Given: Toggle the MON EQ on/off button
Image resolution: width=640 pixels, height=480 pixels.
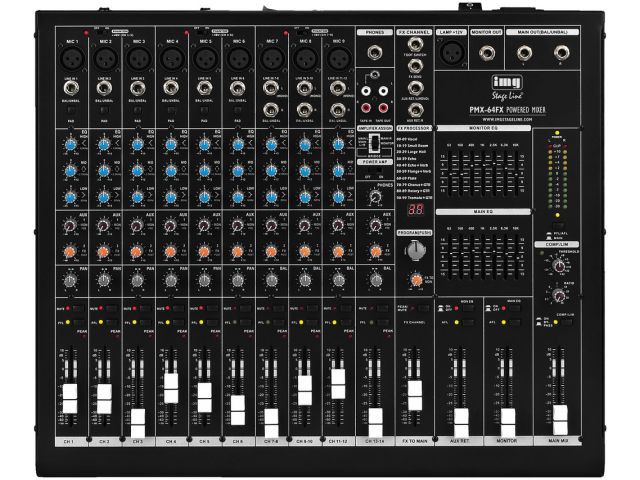Looking at the screenshot, I should tap(468, 308).
